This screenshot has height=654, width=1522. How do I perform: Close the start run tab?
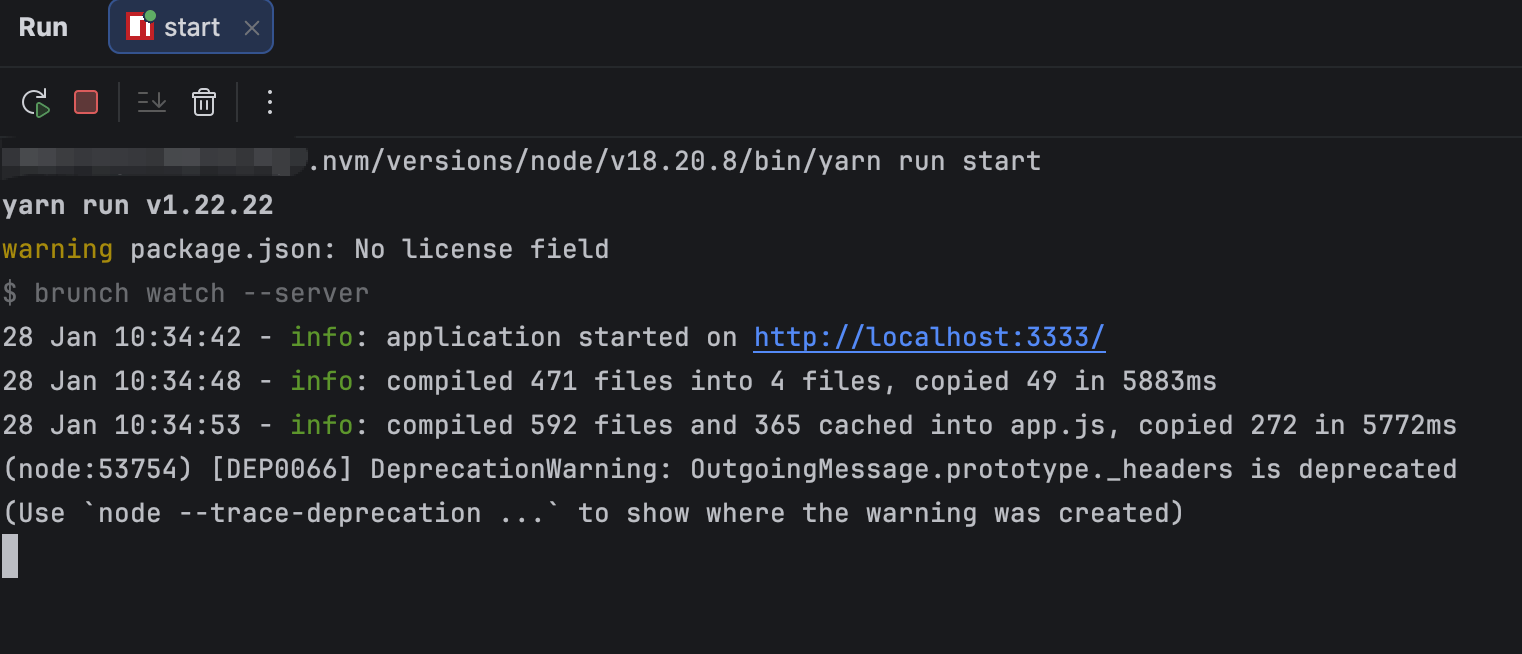click(x=252, y=28)
